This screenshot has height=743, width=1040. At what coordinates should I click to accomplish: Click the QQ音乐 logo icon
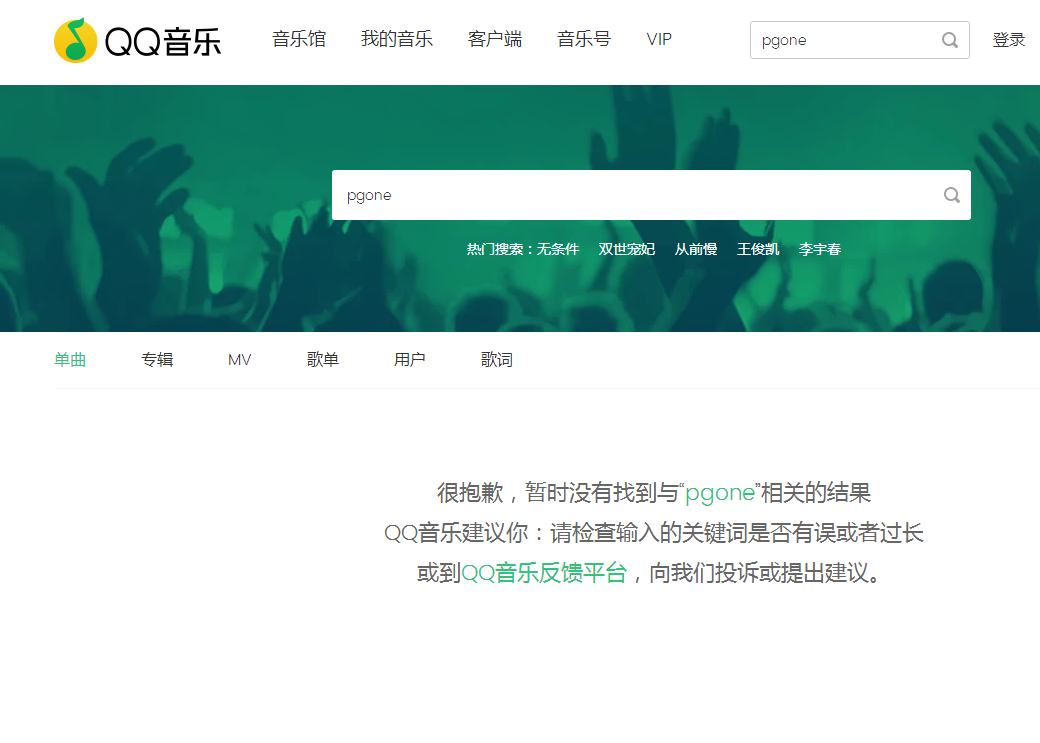[x=75, y=40]
